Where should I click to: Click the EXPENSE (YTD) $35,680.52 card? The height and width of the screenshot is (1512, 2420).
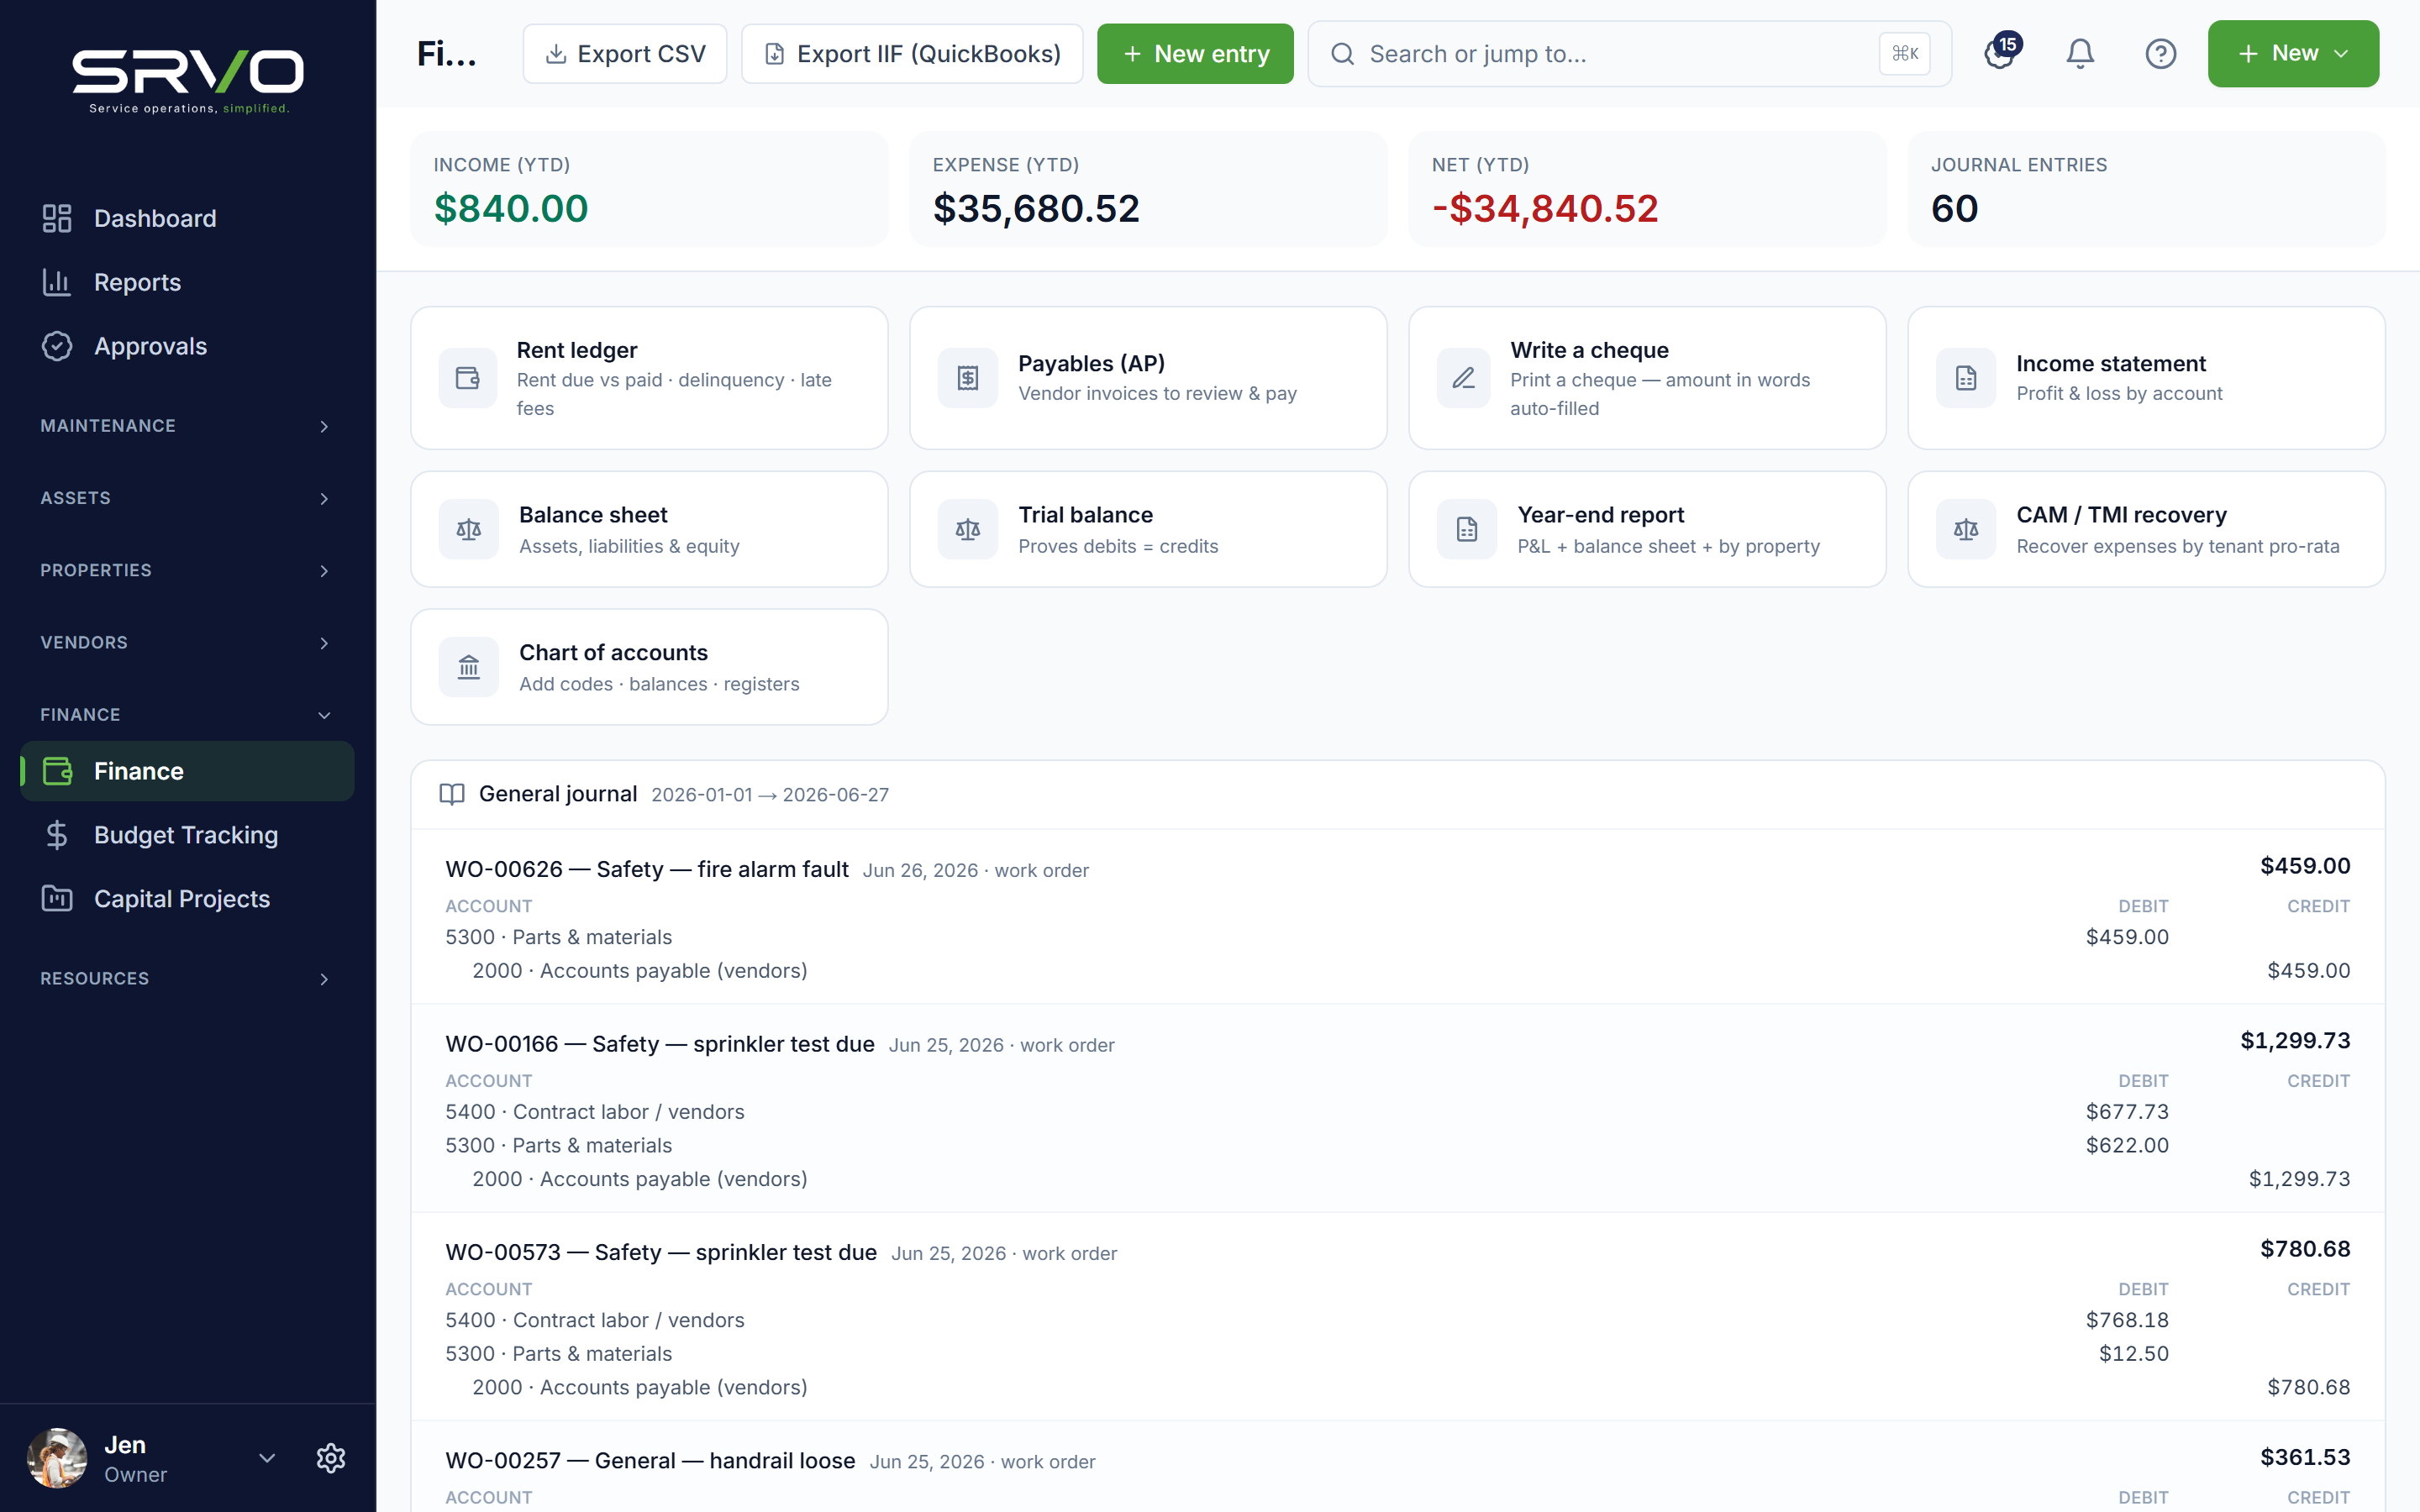(x=1148, y=189)
